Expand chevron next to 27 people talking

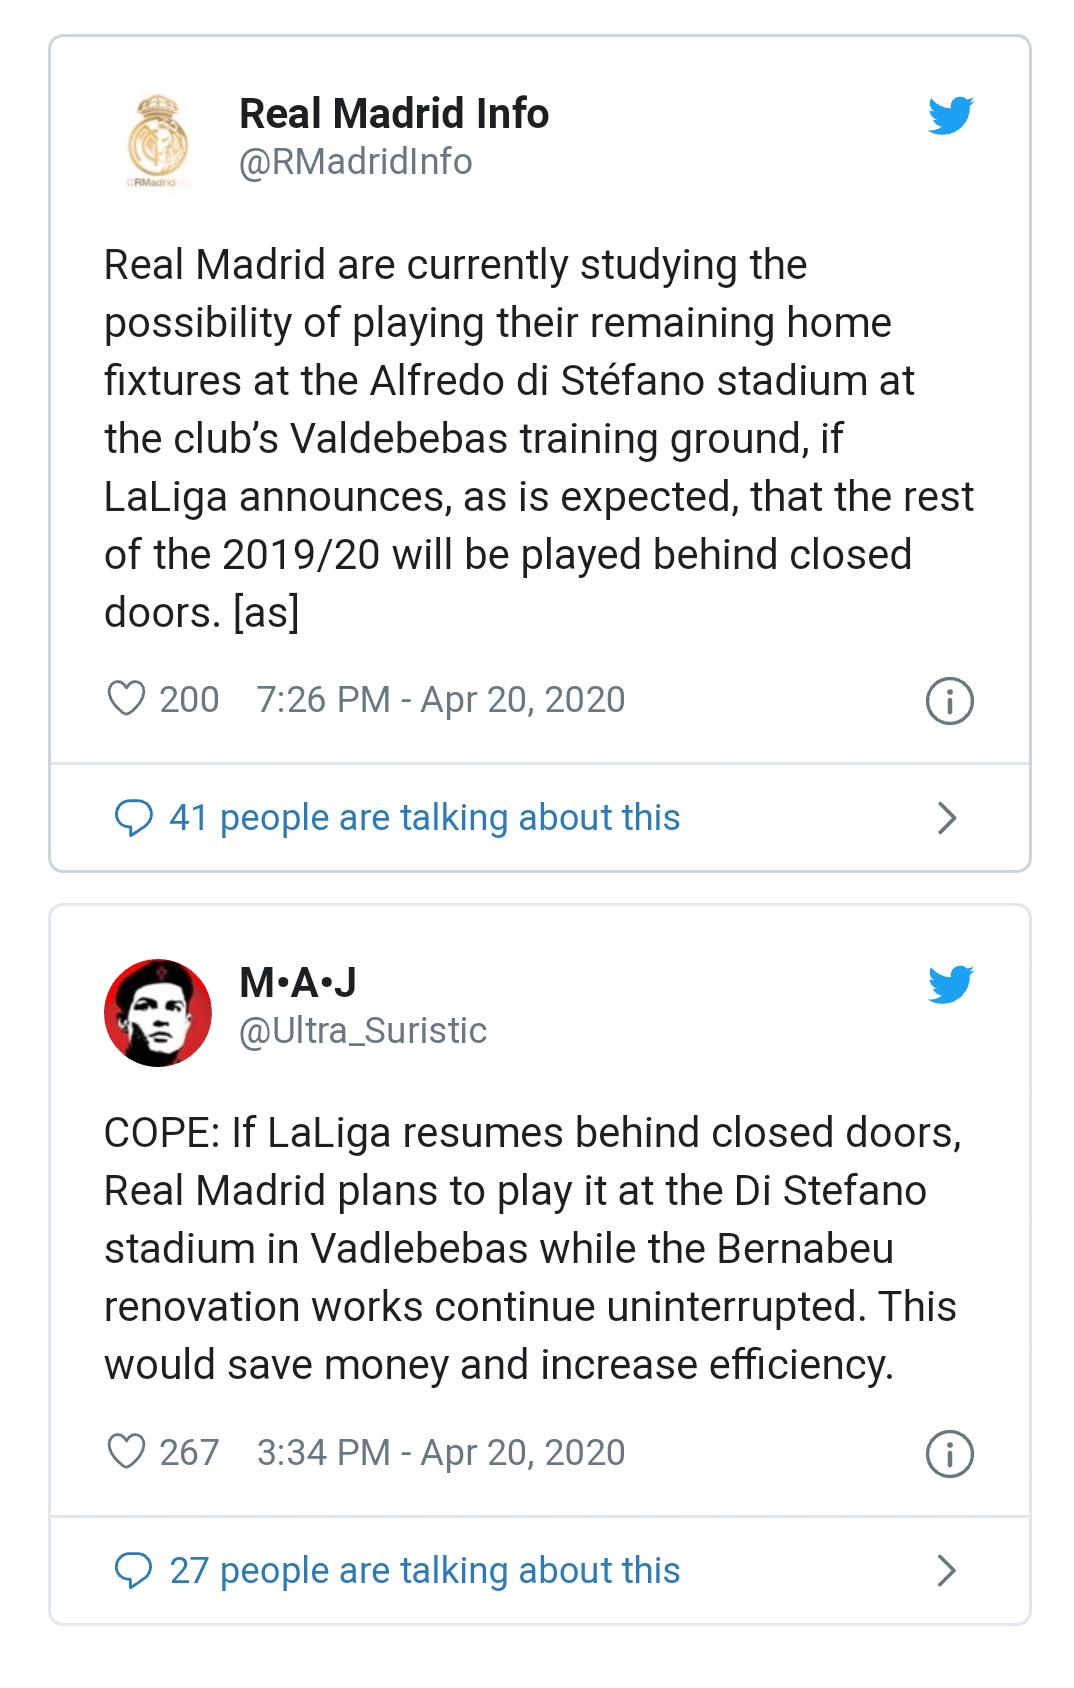pos(946,1571)
